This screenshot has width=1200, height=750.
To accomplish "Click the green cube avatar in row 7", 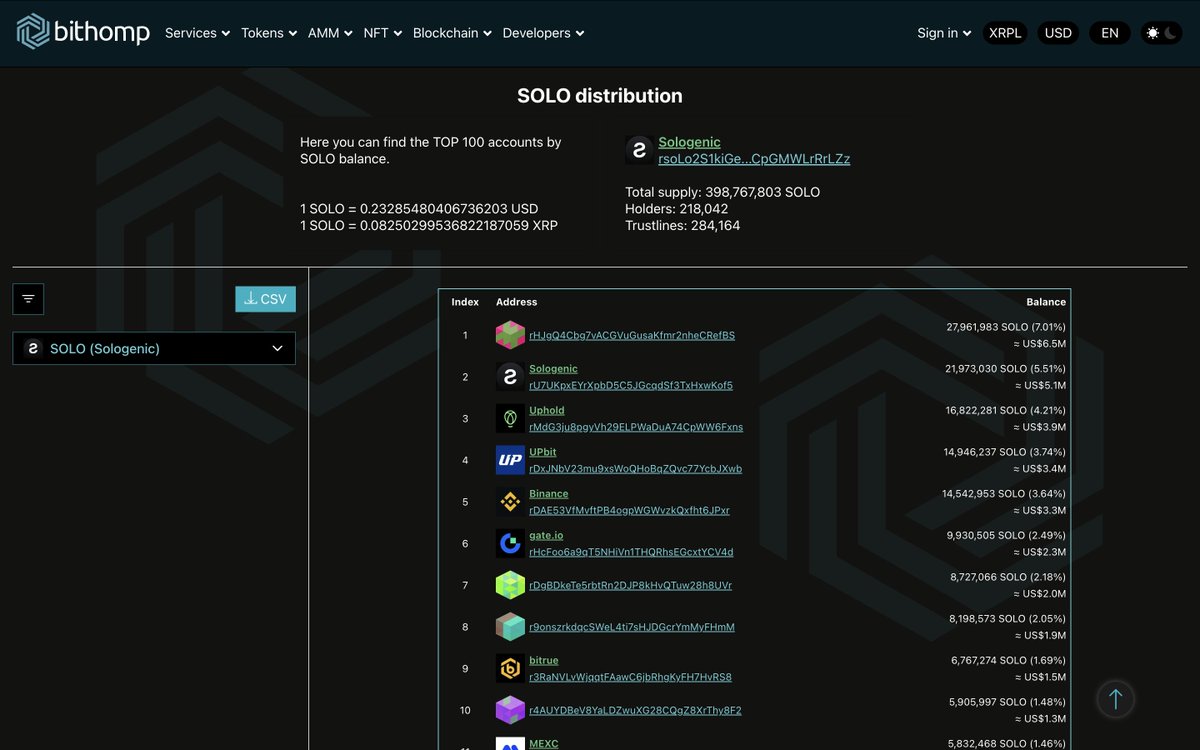I will [510, 585].
